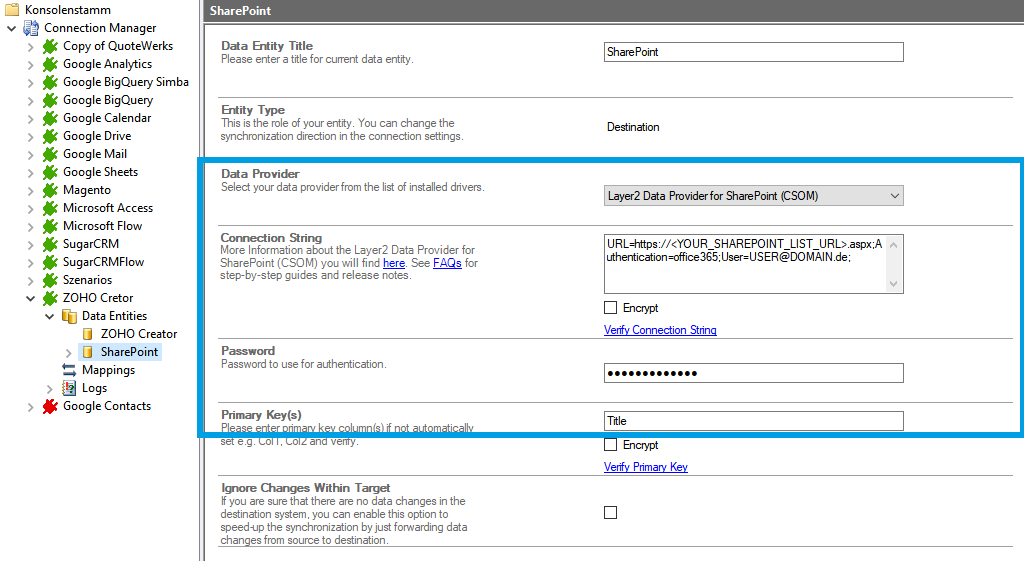
Task: Click the ZOHO Creator data entity icon
Action: click(88, 334)
